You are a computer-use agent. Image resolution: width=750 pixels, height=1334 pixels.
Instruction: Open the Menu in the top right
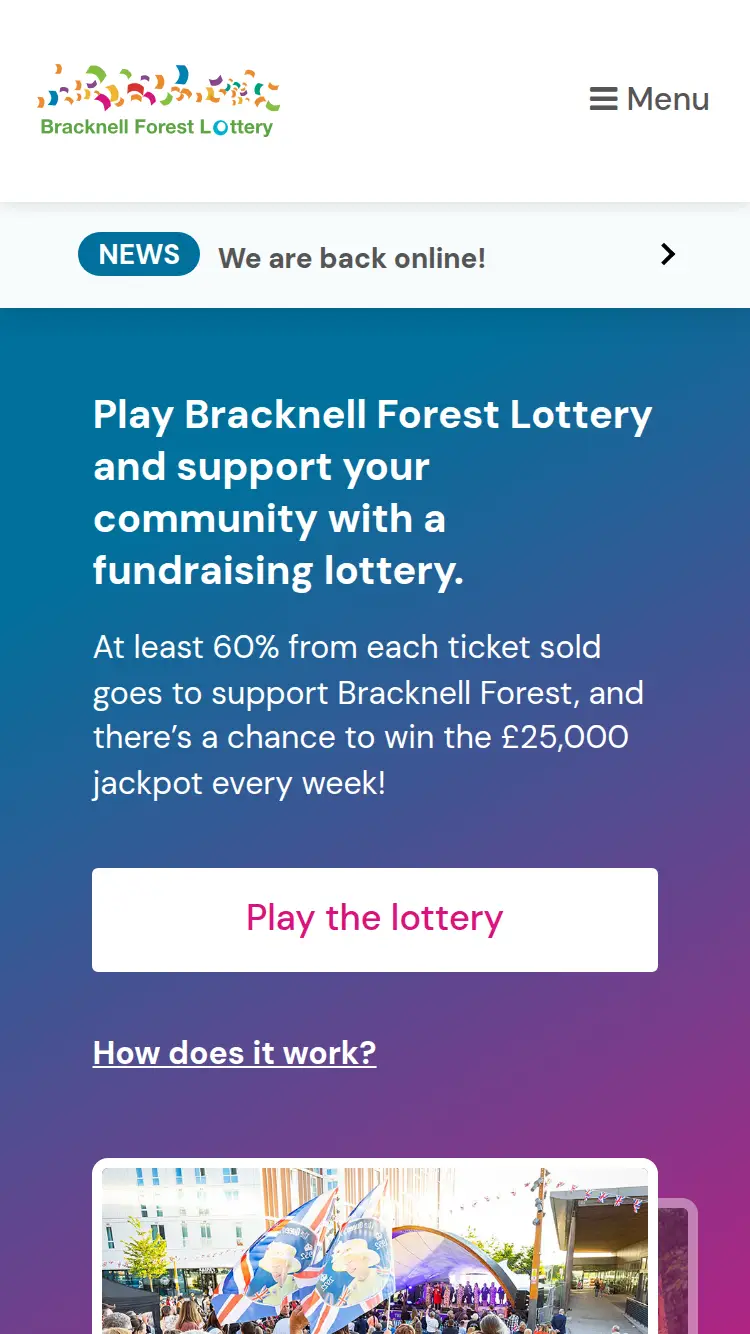pos(648,98)
